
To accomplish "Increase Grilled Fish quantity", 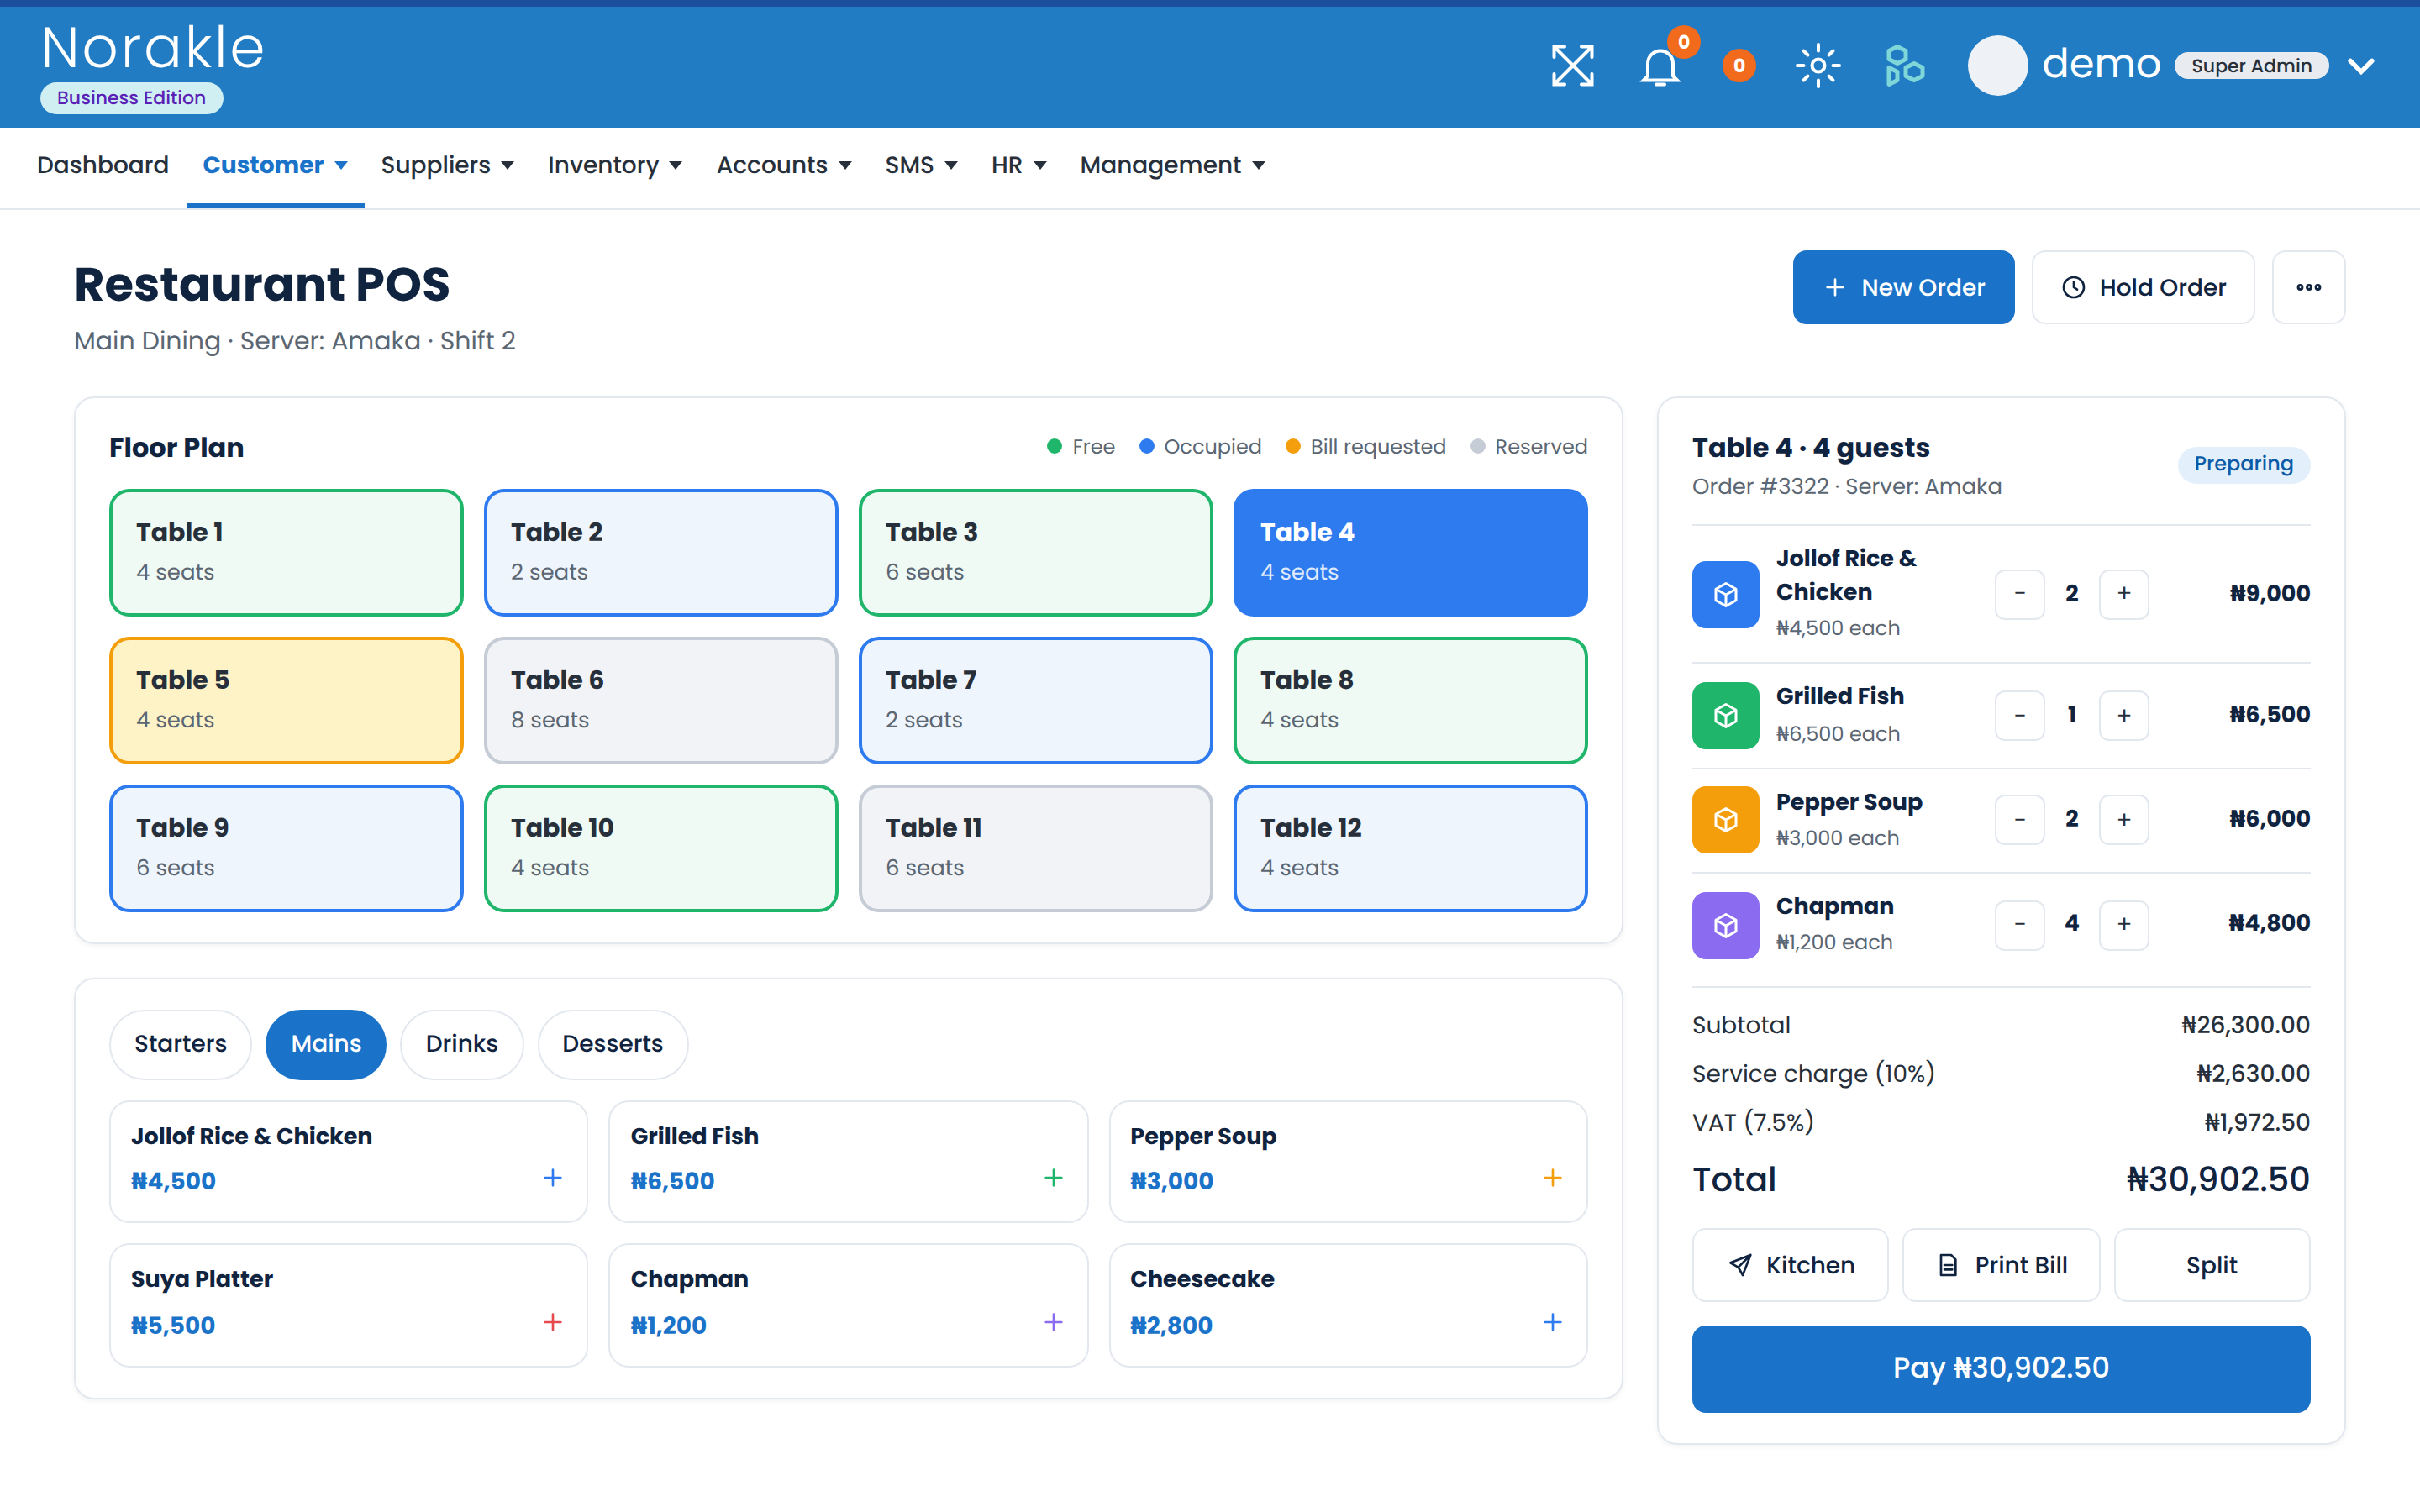I will coord(2124,715).
